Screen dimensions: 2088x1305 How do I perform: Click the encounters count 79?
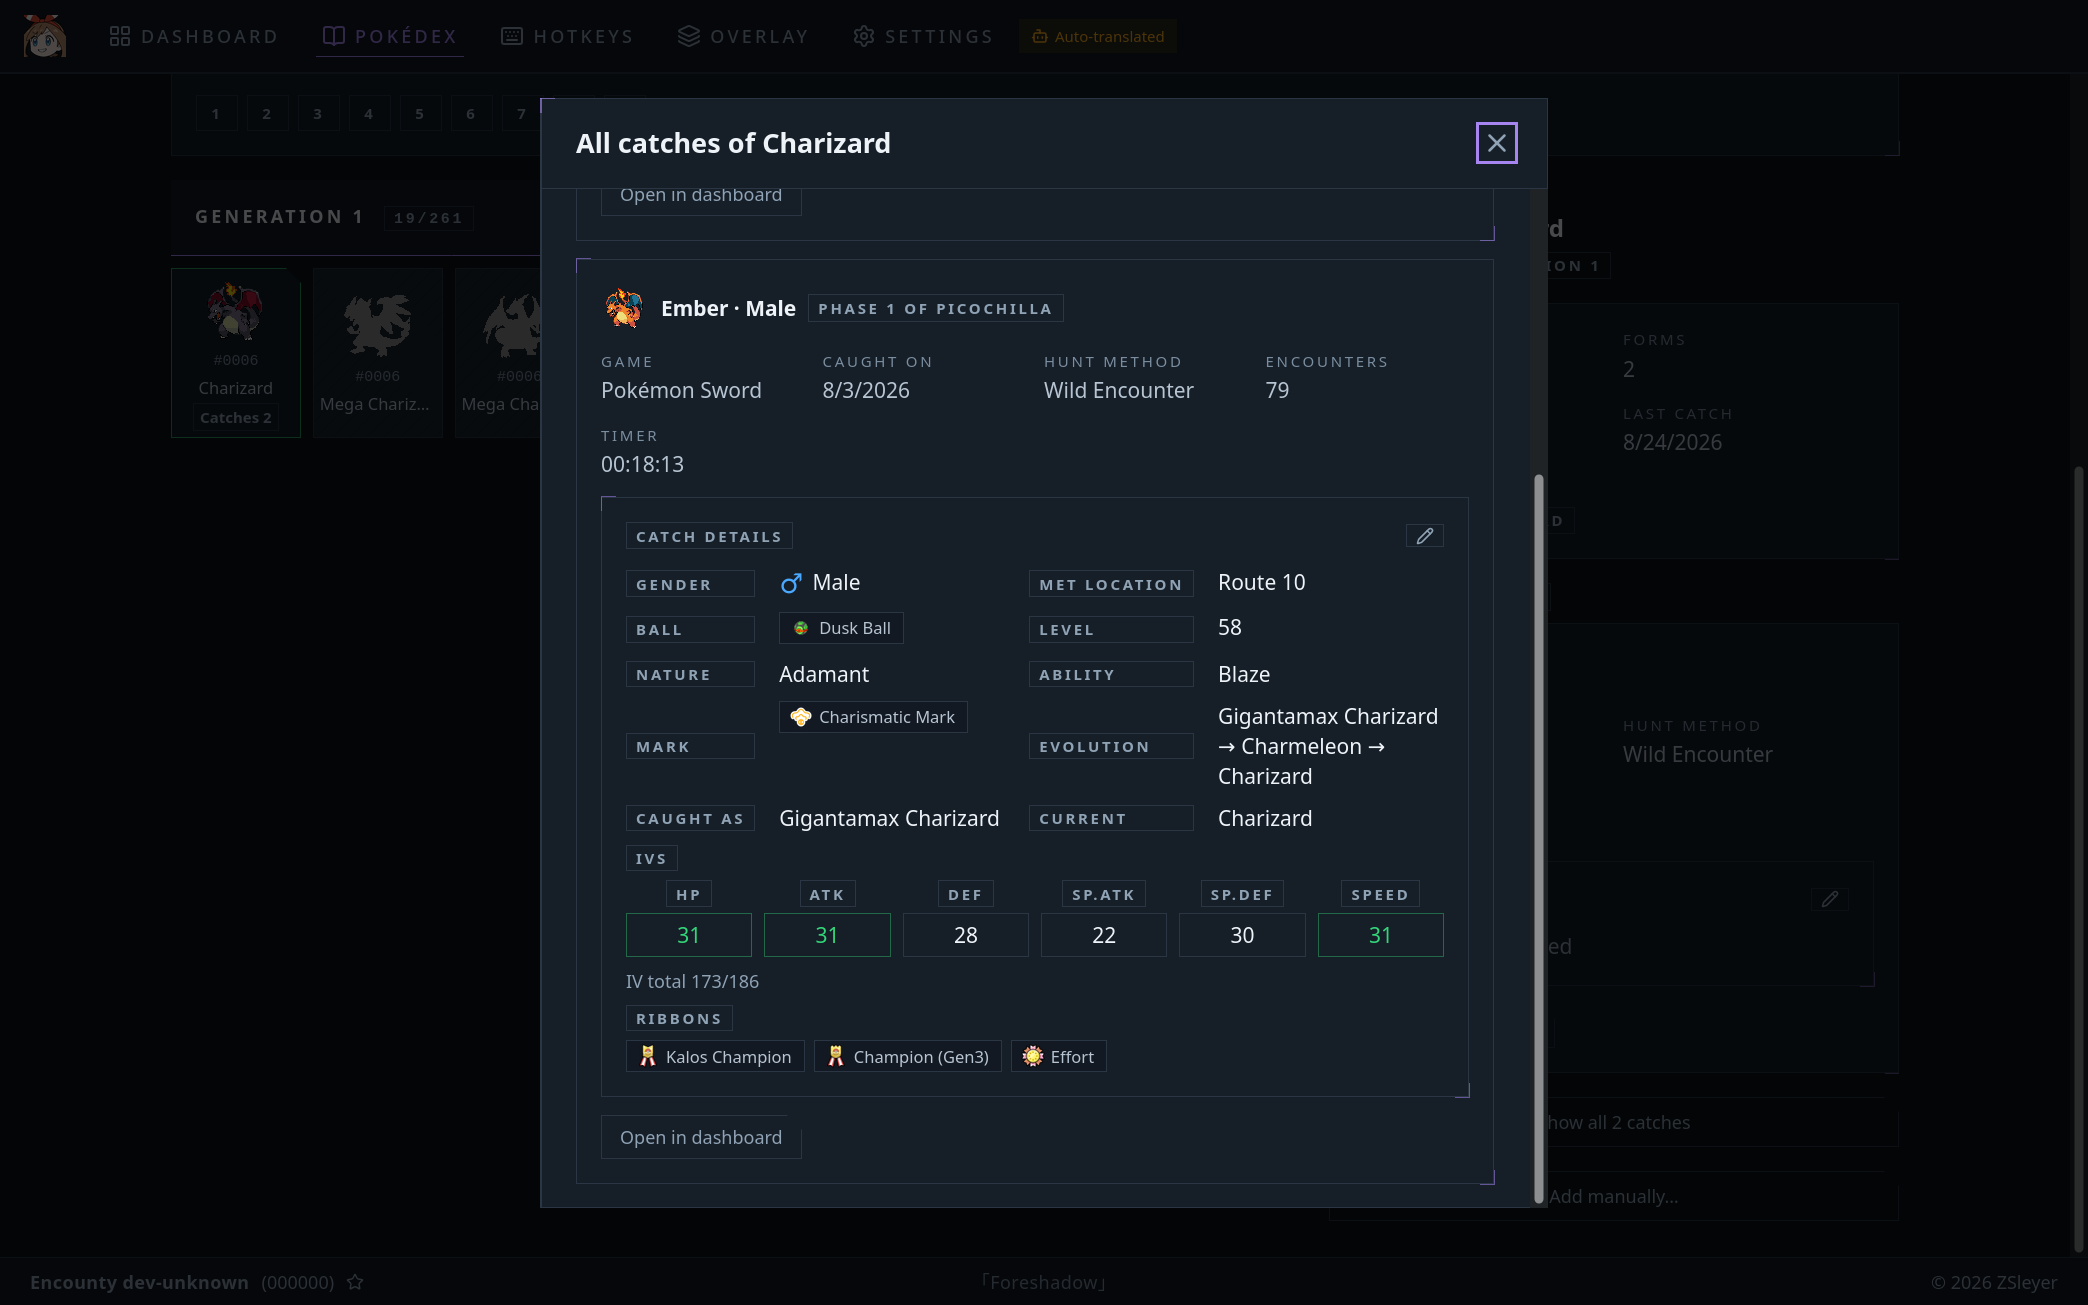[x=1277, y=390]
